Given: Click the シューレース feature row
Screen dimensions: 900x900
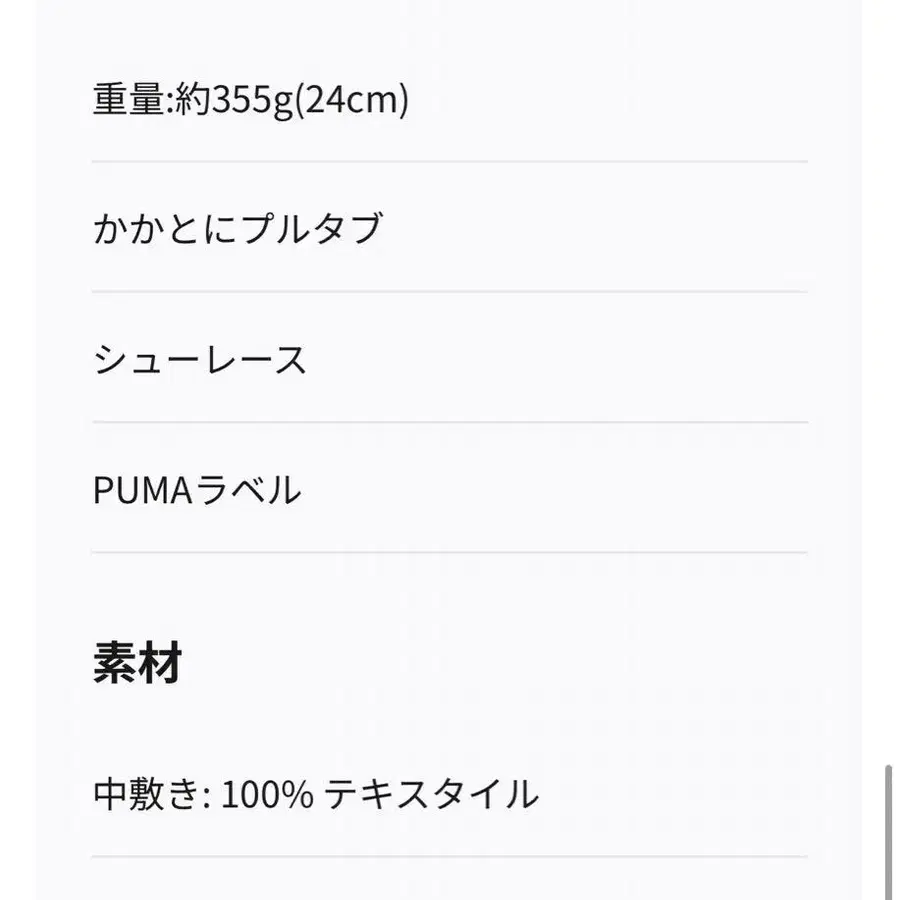Looking at the screenshot, I should point(200,359).
